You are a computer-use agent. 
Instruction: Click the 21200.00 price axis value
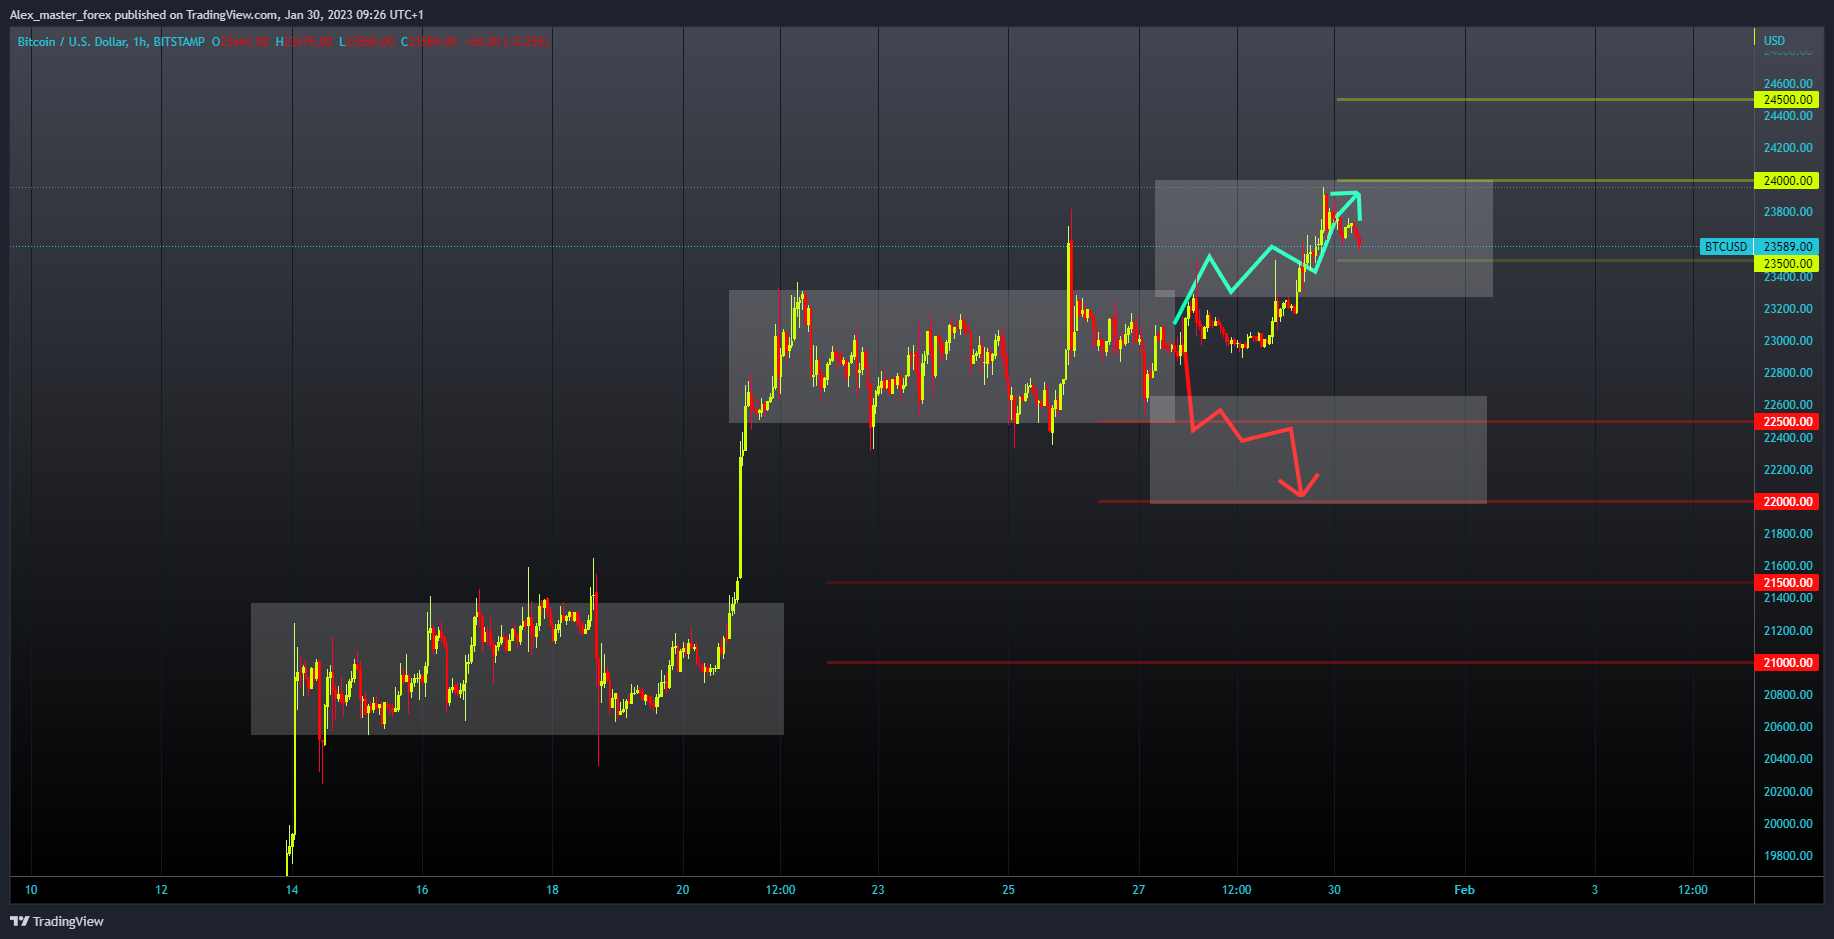tap(1788, 631)
